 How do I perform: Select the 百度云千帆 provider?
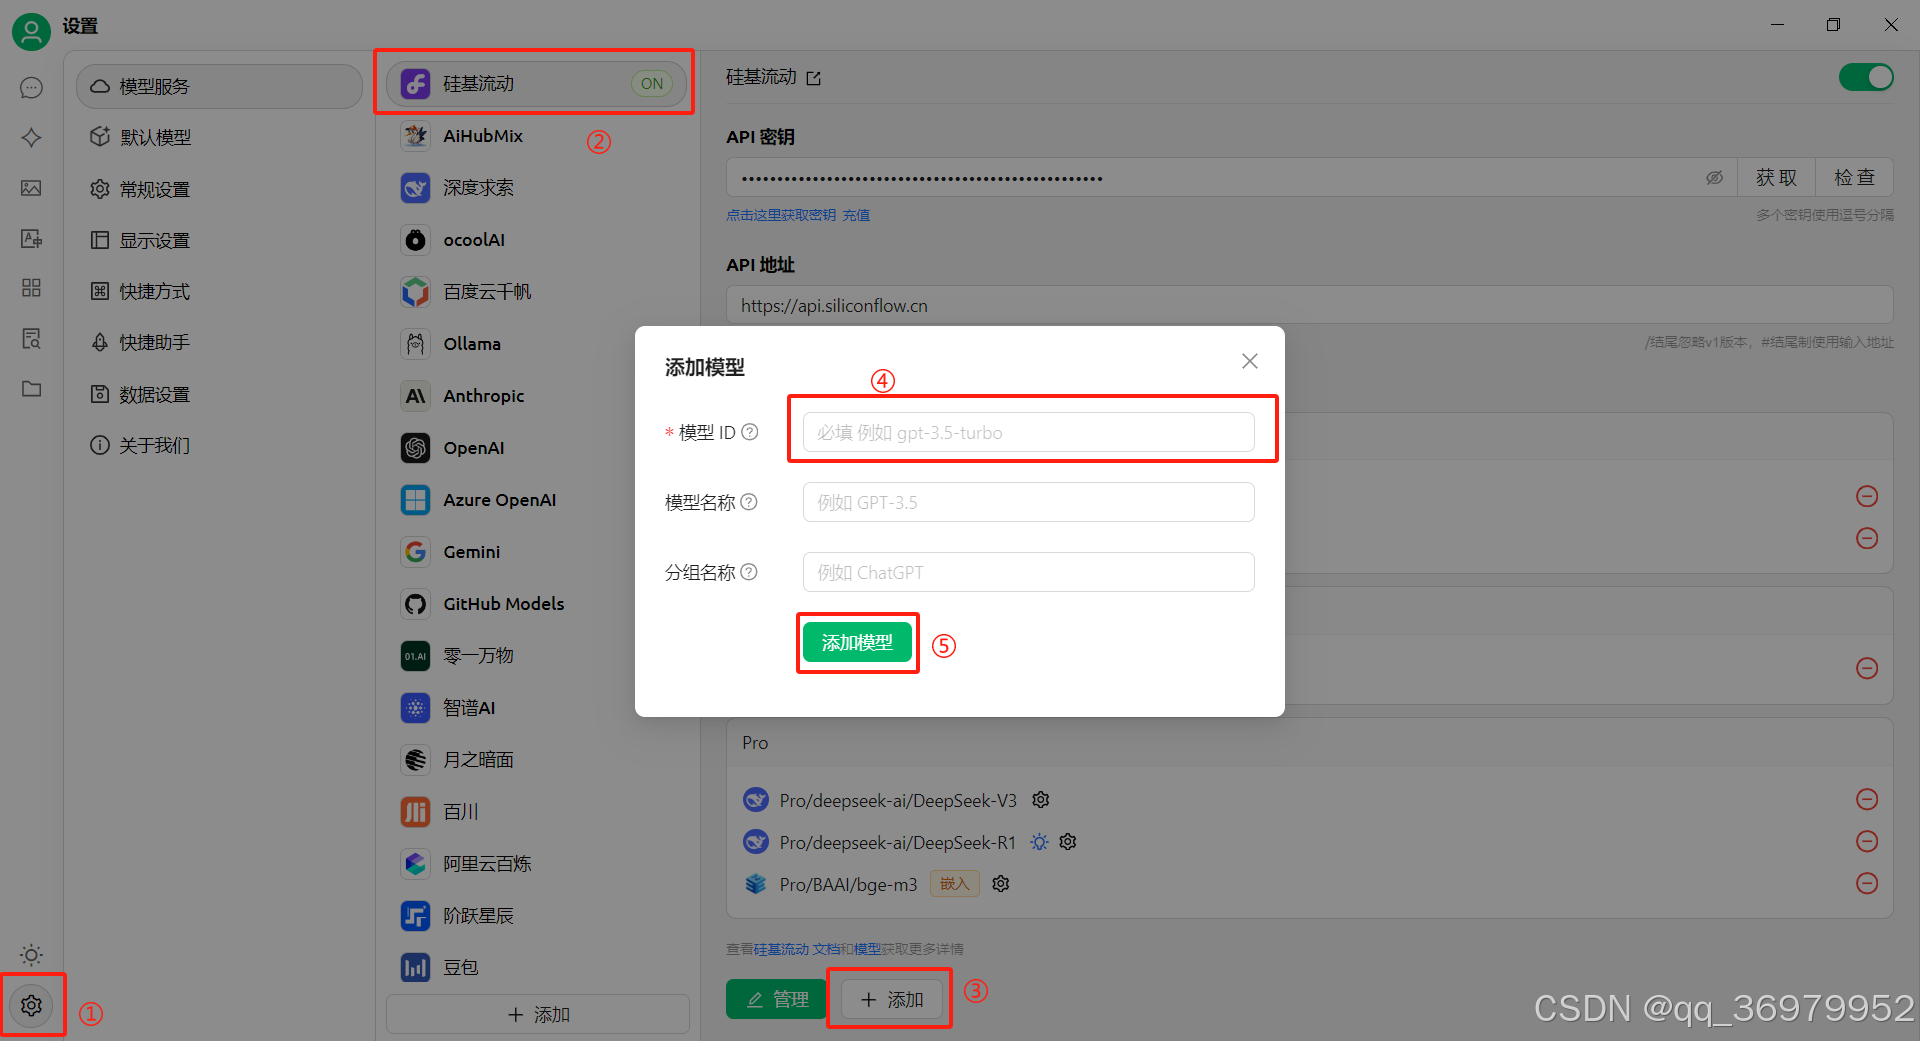(537, 292)
